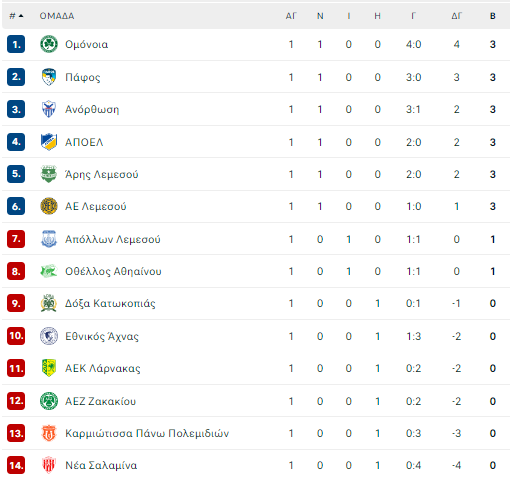510x481 pixels.
Task: Open the Ανόρθωση crest icon
Action: (49, 109)
